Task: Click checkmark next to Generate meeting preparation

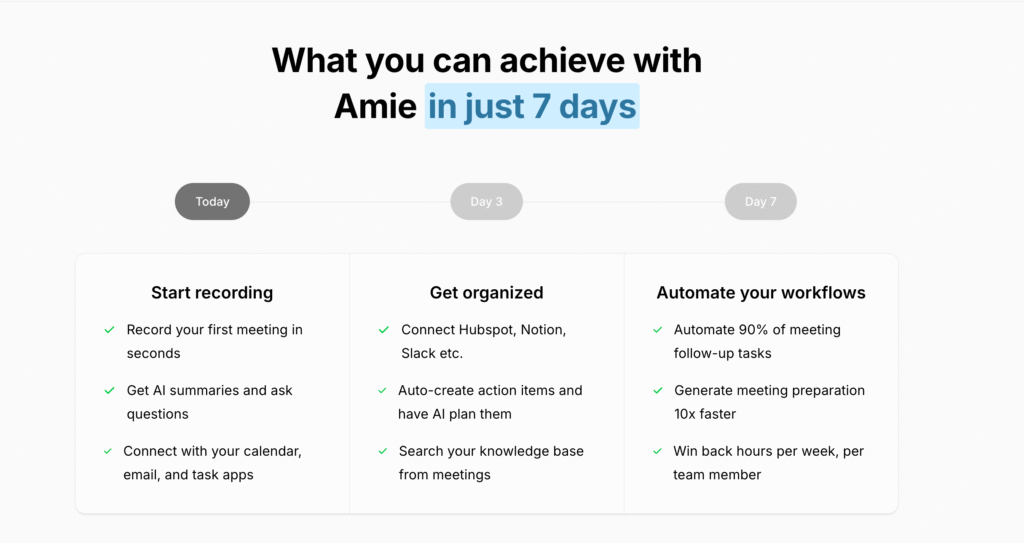Action: point(658,391)
